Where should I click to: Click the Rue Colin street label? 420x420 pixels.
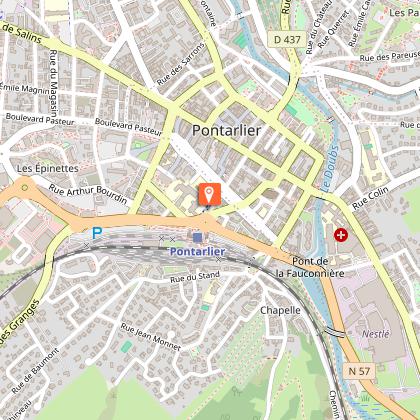[370, 198]
